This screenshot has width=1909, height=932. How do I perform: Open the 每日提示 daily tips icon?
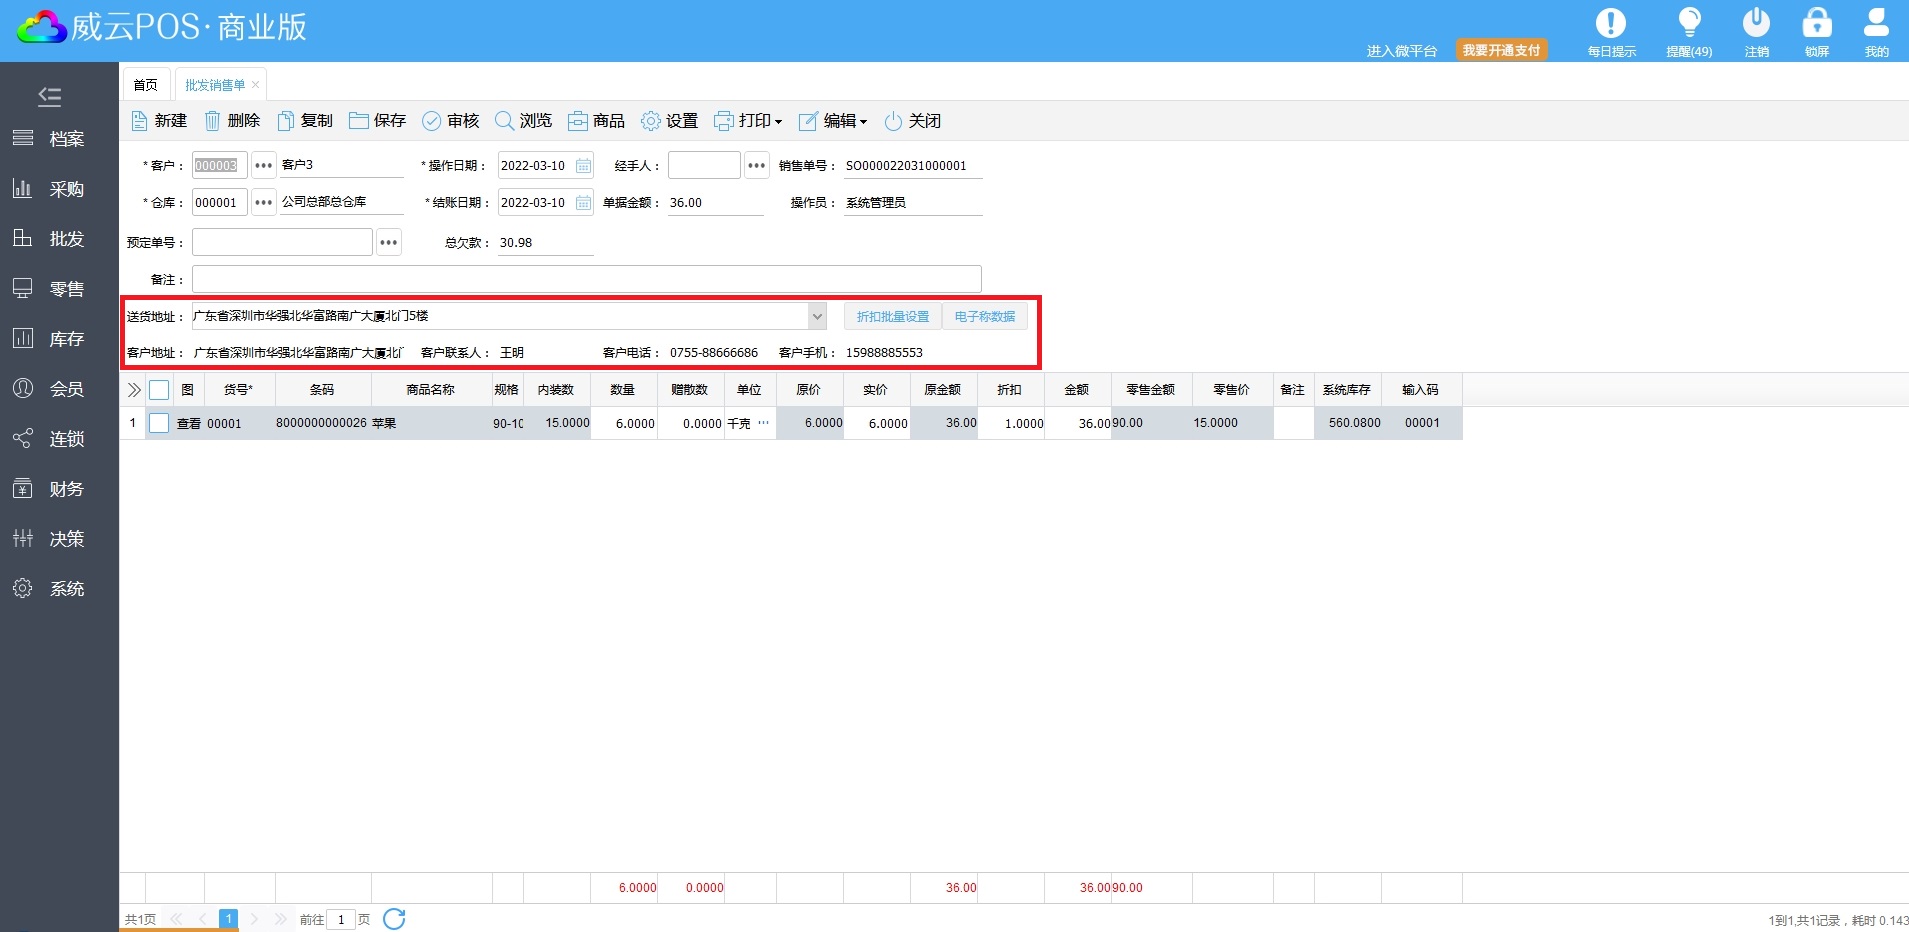tap(1610, 24)
